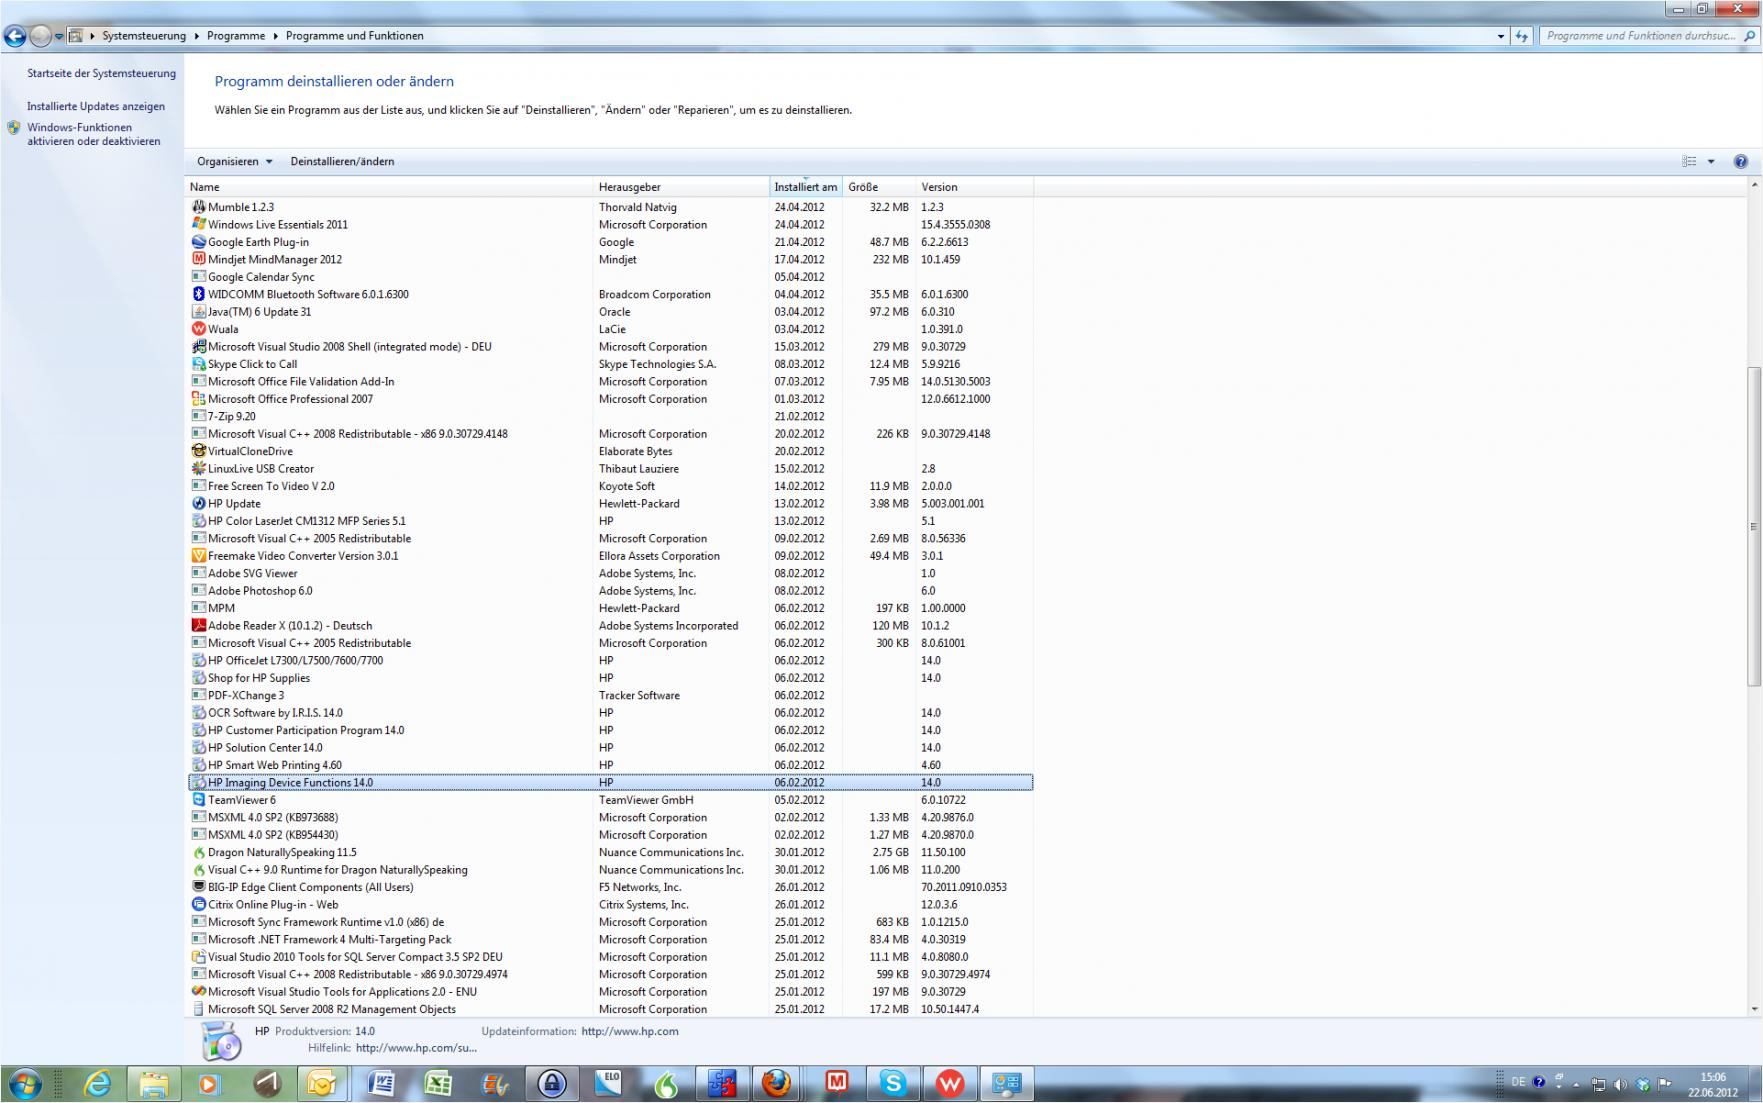
Task: Select the Java(TM) 6 Update 31 row
Action: [x=610, y=312]
